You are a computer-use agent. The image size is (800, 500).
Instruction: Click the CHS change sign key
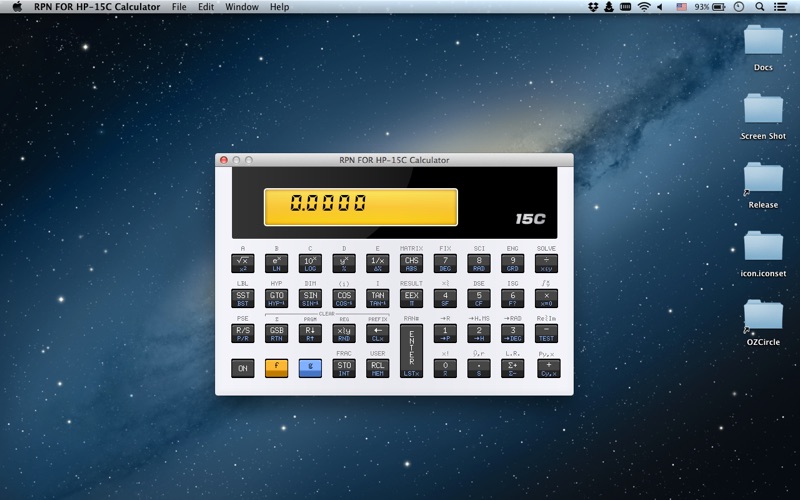[x=411, y=263]
